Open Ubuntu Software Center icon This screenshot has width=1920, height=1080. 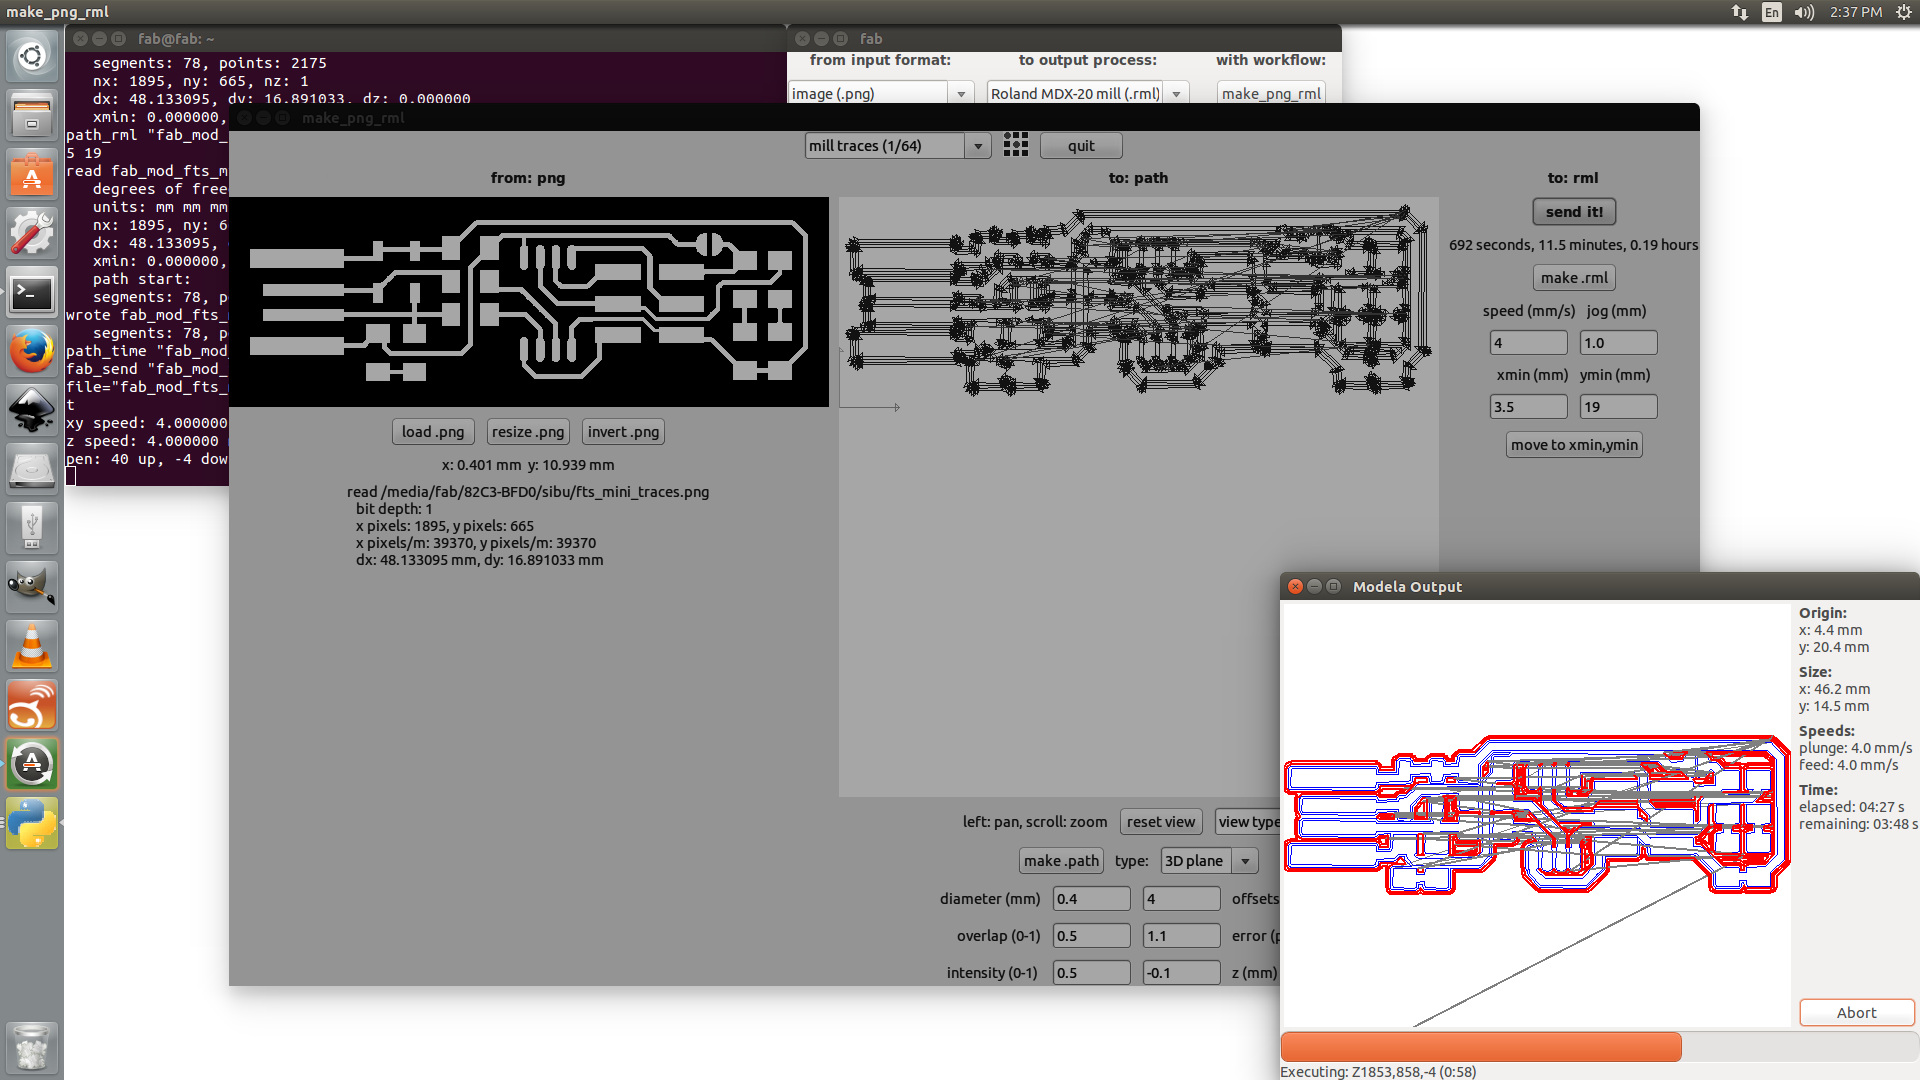coord(32,175)
